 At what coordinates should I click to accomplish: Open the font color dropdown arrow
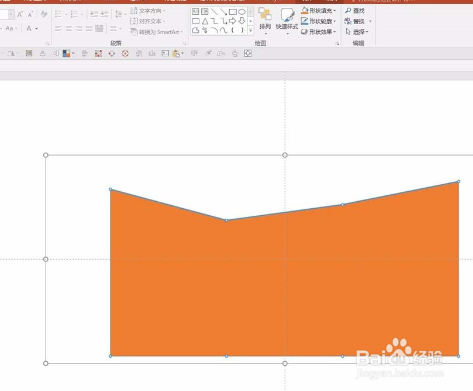coord(36,29)
